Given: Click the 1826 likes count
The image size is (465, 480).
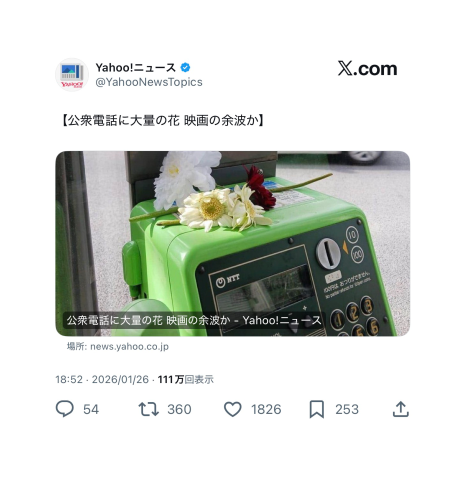Looking at the screenshot, I should (x=266, y=409).
